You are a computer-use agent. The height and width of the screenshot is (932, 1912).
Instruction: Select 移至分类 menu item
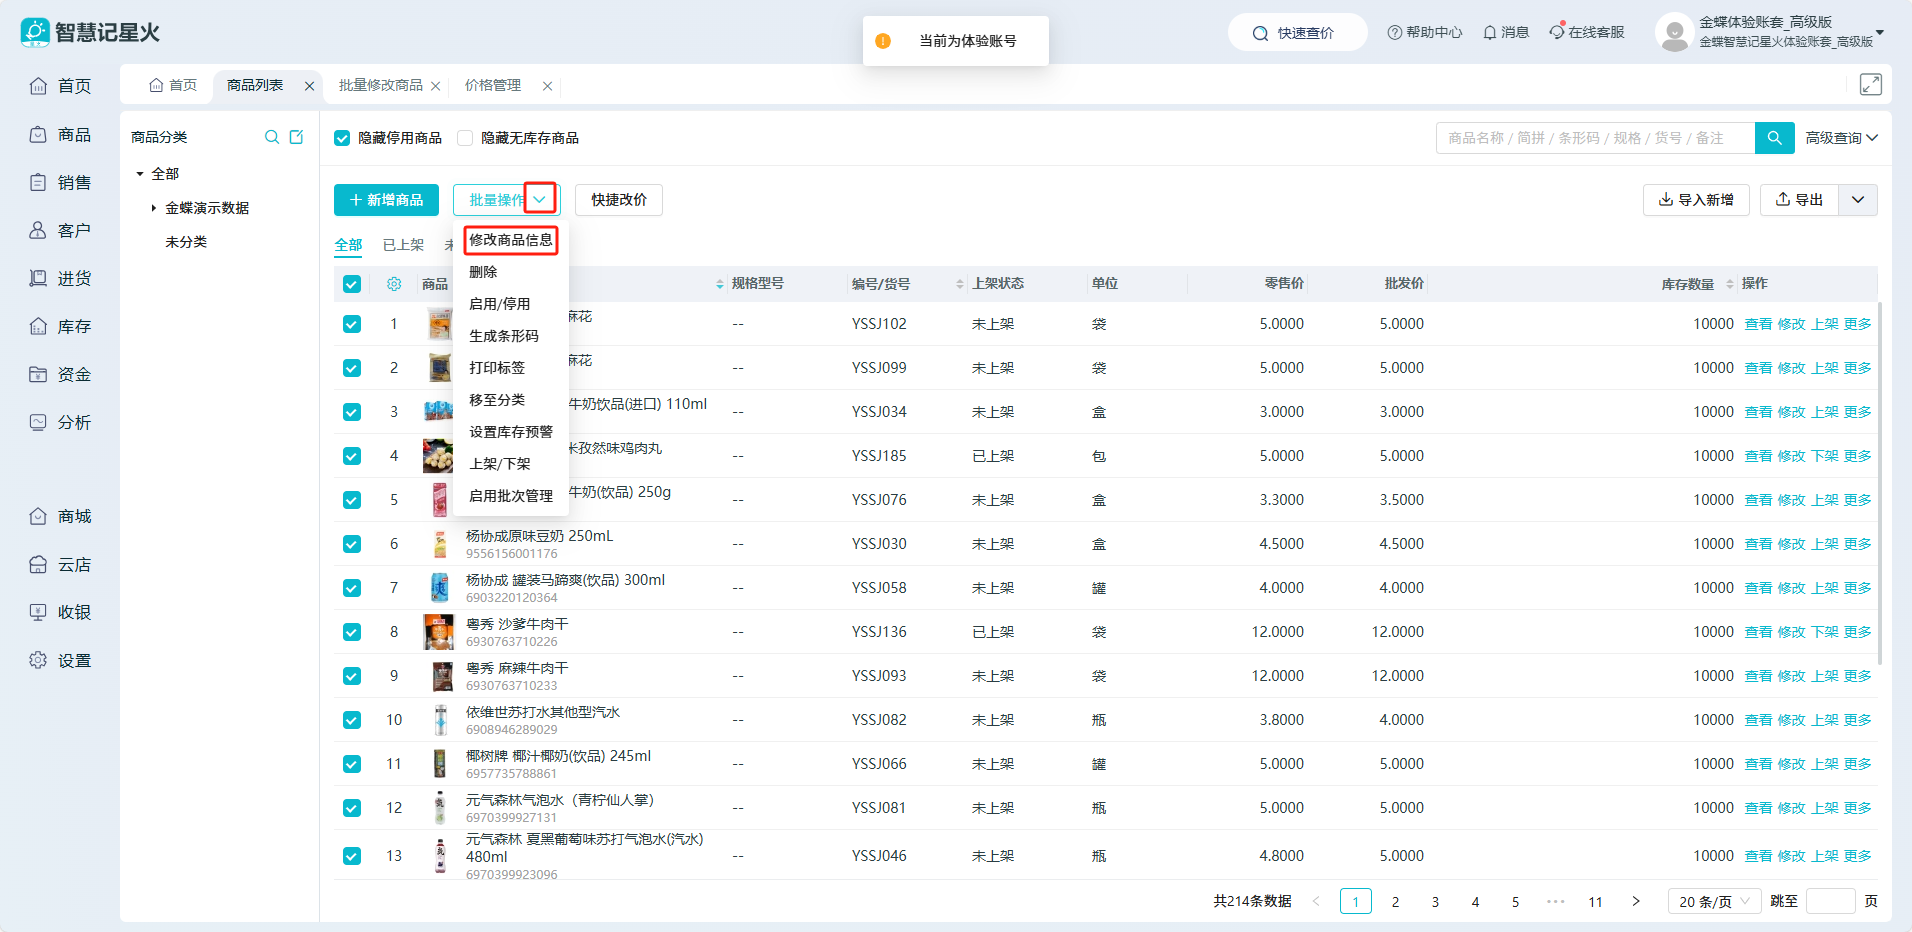[511, 400]
